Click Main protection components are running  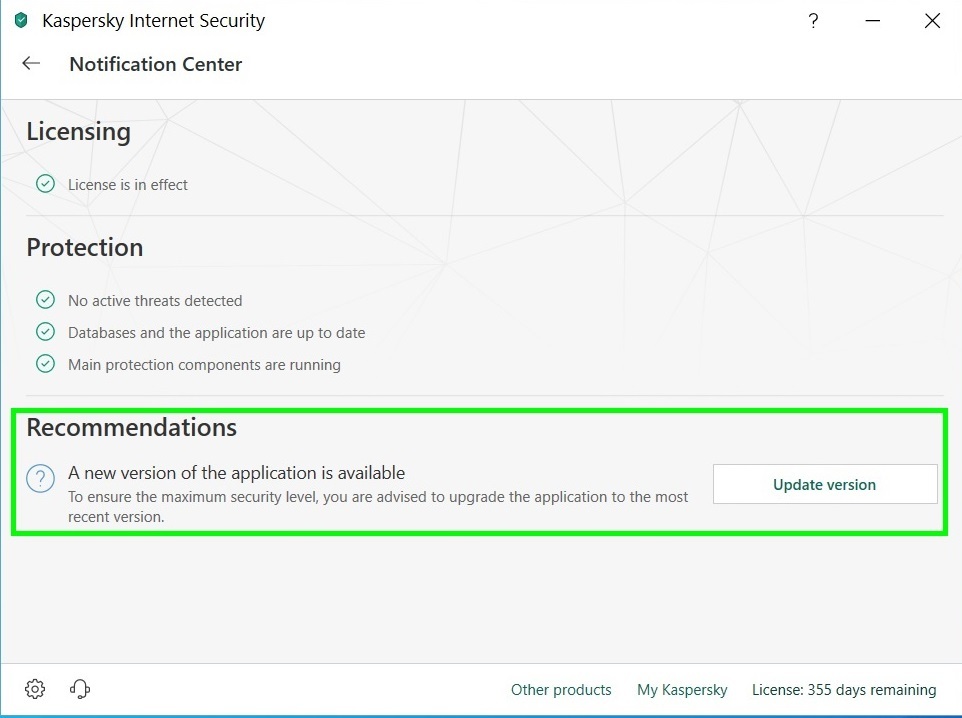(x=204, y=364)
